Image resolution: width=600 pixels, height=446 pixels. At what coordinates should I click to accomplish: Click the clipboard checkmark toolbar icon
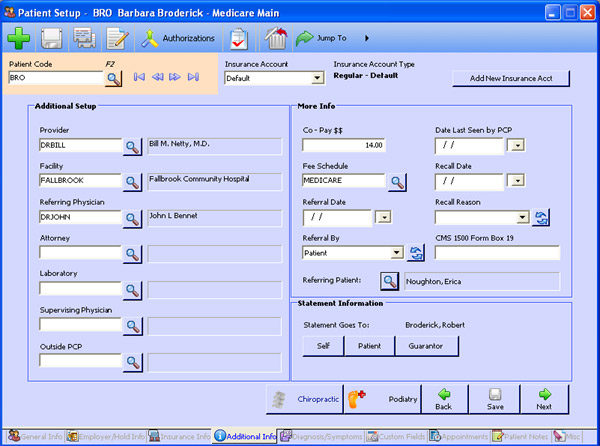point(239,39)
